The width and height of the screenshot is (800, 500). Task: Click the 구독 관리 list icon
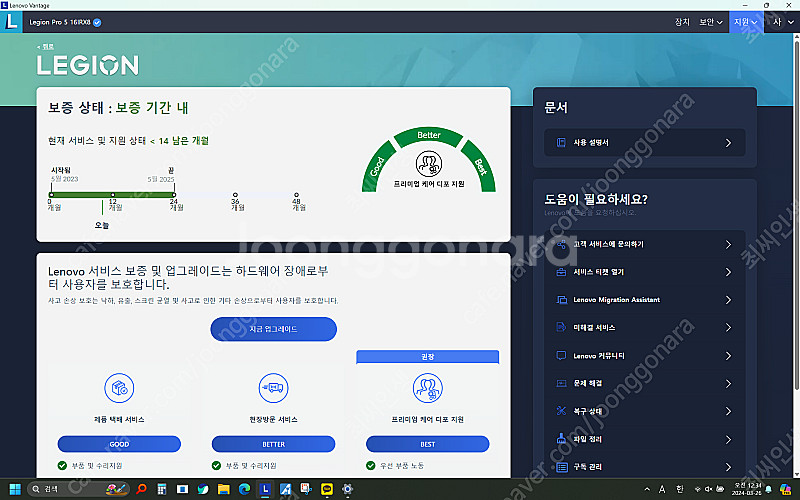(x=561, y=467)
